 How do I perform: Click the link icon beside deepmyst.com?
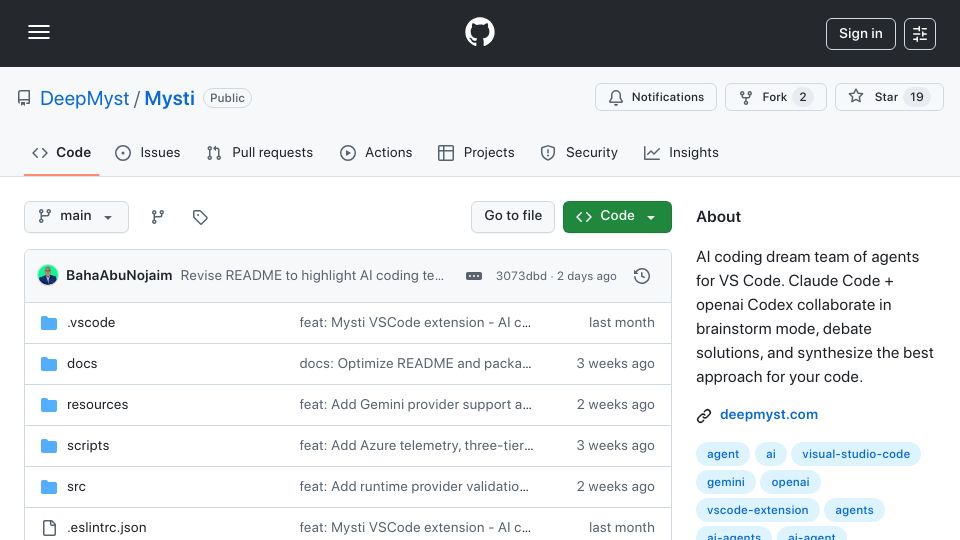704,416
